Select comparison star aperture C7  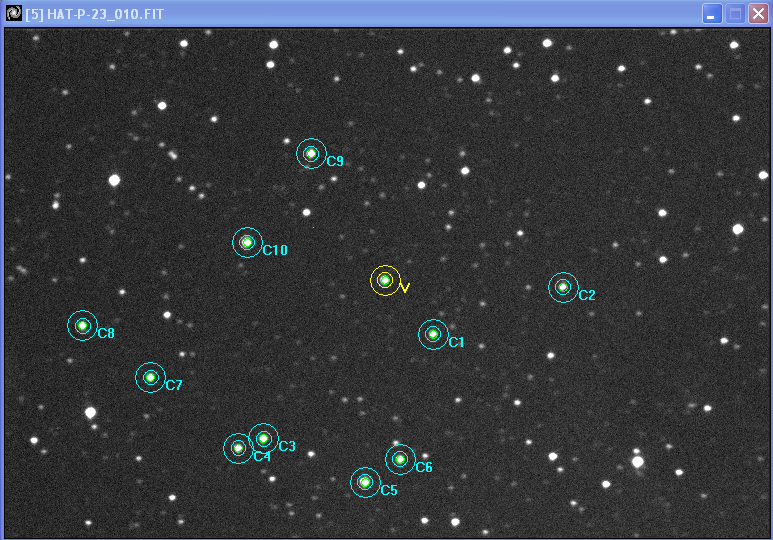[x=150, y=377]
